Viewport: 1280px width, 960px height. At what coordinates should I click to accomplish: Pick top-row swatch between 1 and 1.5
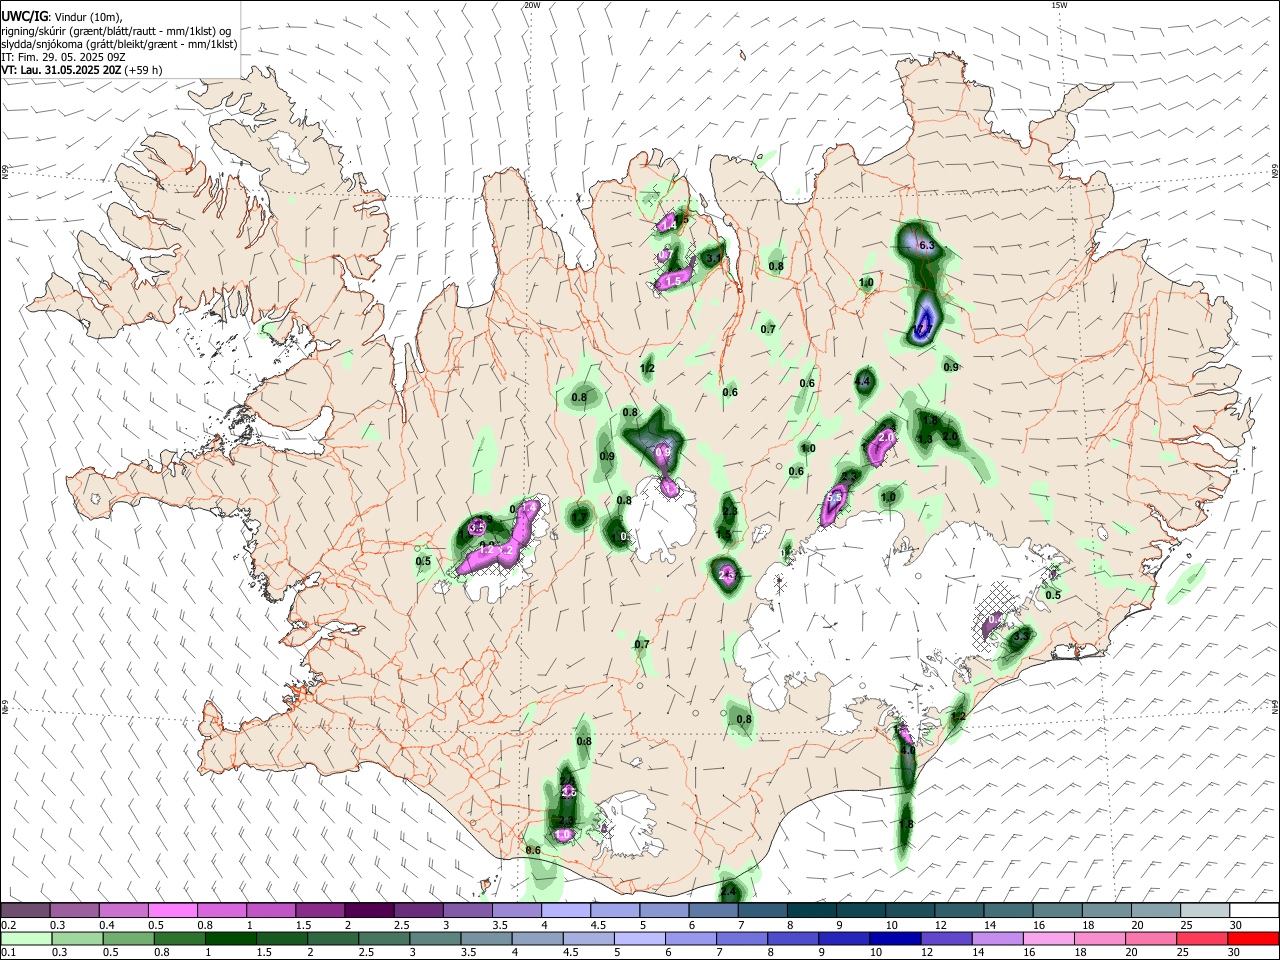click(271, 911)
